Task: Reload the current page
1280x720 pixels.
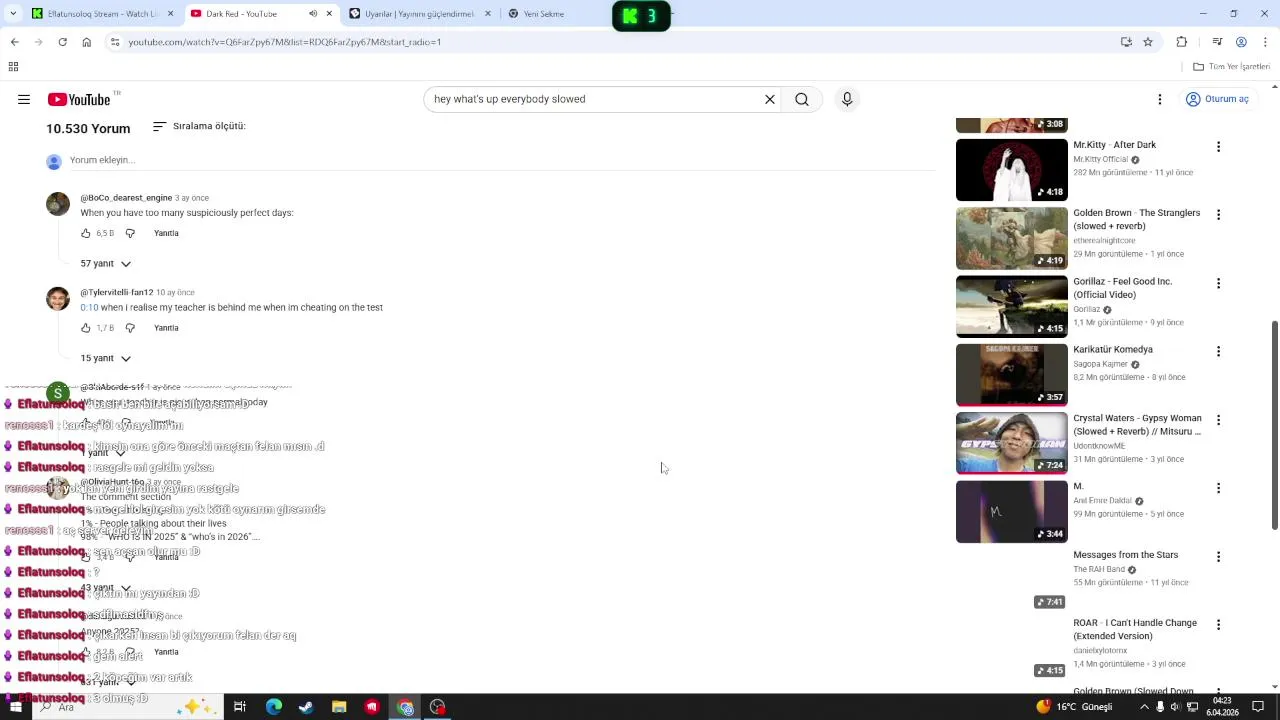Action: pyautogui.click(x=62, y=42)
